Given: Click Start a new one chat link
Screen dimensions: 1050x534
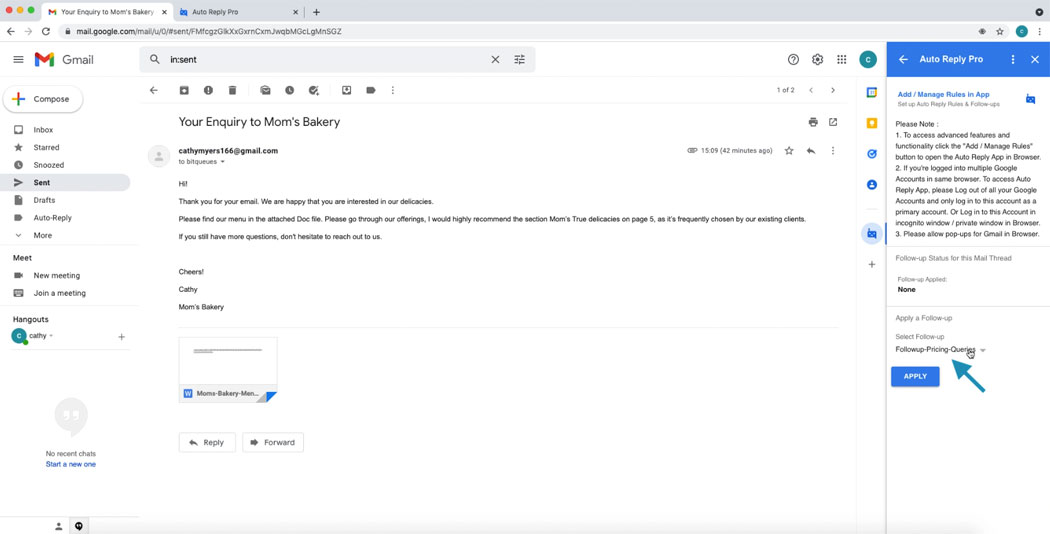Looking at the screenshot, I should [x=70, y=464].
